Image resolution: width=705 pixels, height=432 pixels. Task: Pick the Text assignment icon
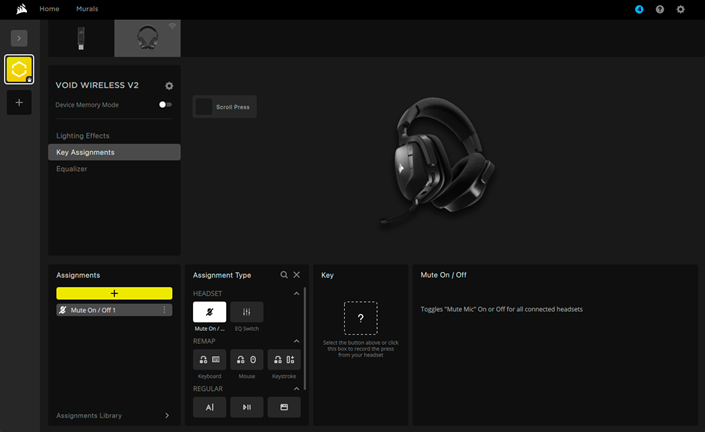point(209,407)
